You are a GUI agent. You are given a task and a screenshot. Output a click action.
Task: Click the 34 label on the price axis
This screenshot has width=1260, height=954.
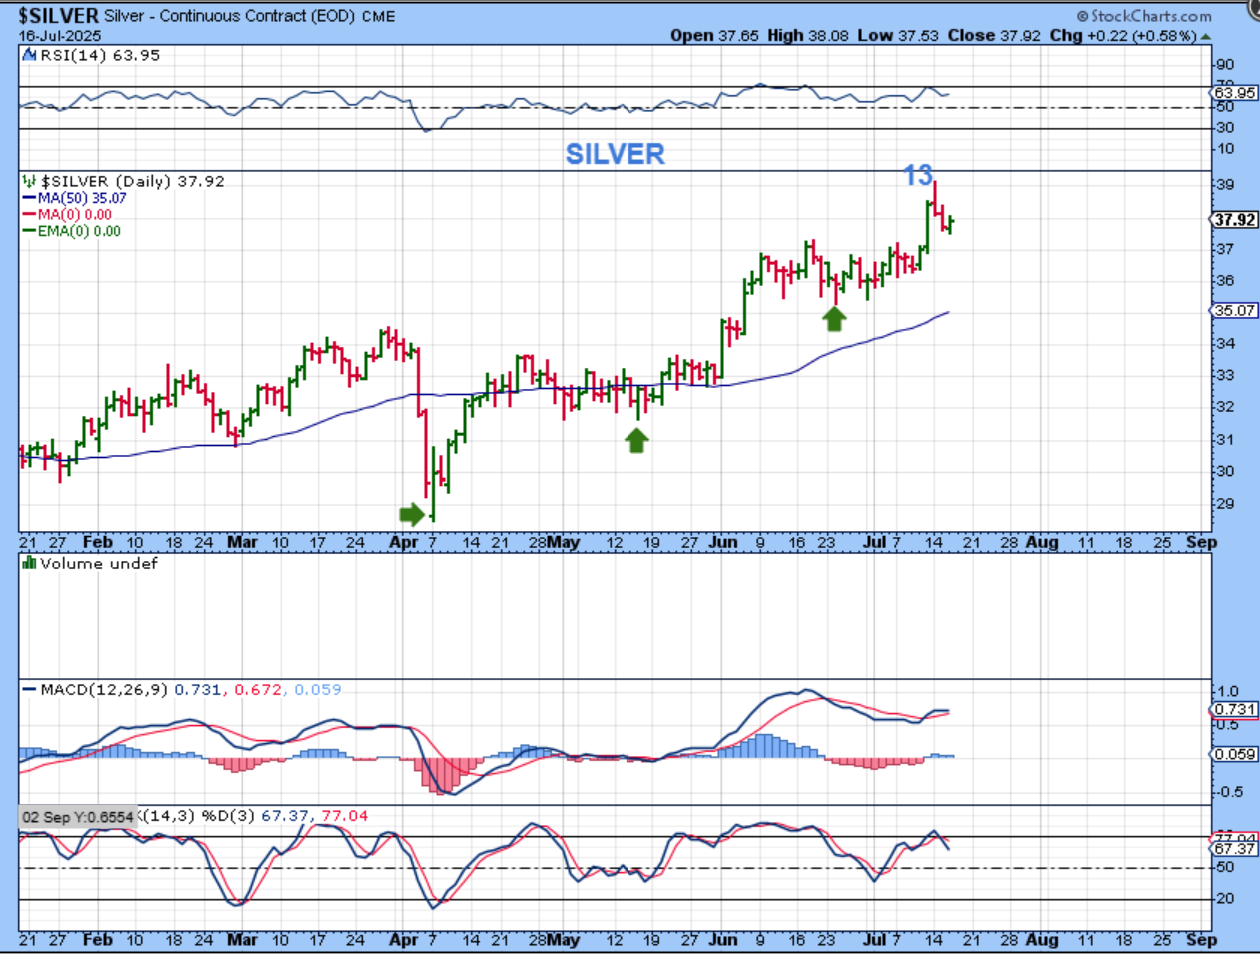(1224, 343)
